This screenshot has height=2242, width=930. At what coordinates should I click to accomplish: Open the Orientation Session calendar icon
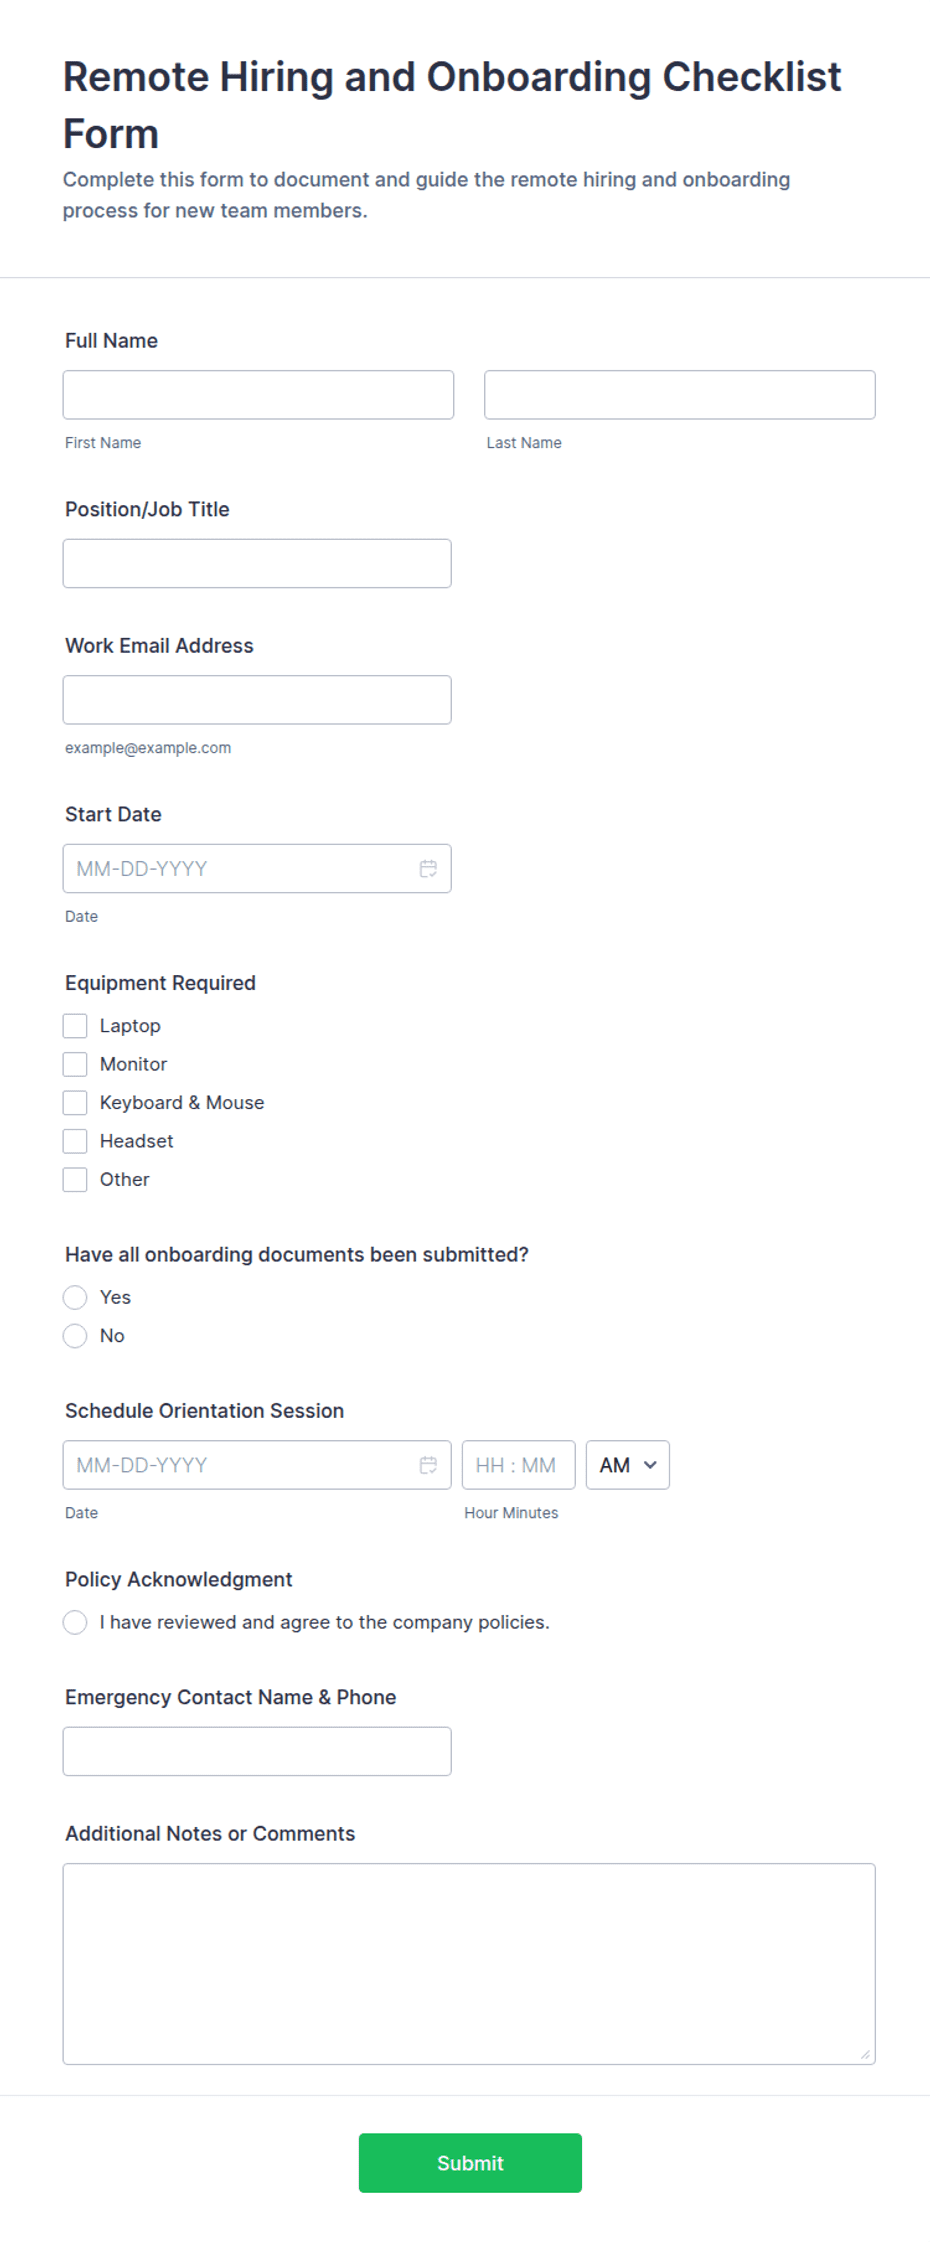click(x=428, y=1465)
